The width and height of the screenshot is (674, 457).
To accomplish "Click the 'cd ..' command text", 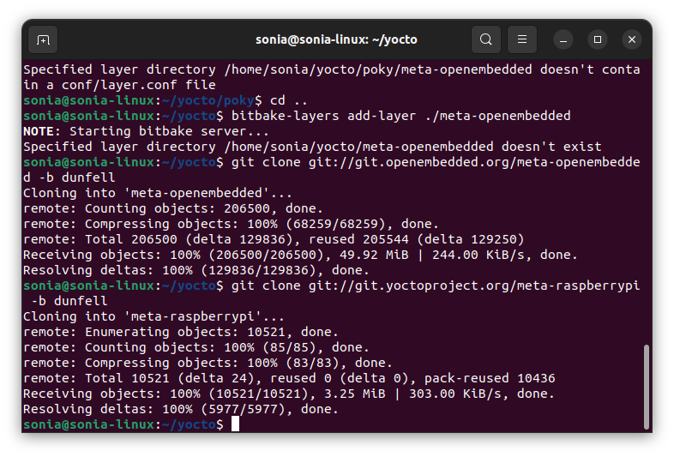I will point(288,101).
